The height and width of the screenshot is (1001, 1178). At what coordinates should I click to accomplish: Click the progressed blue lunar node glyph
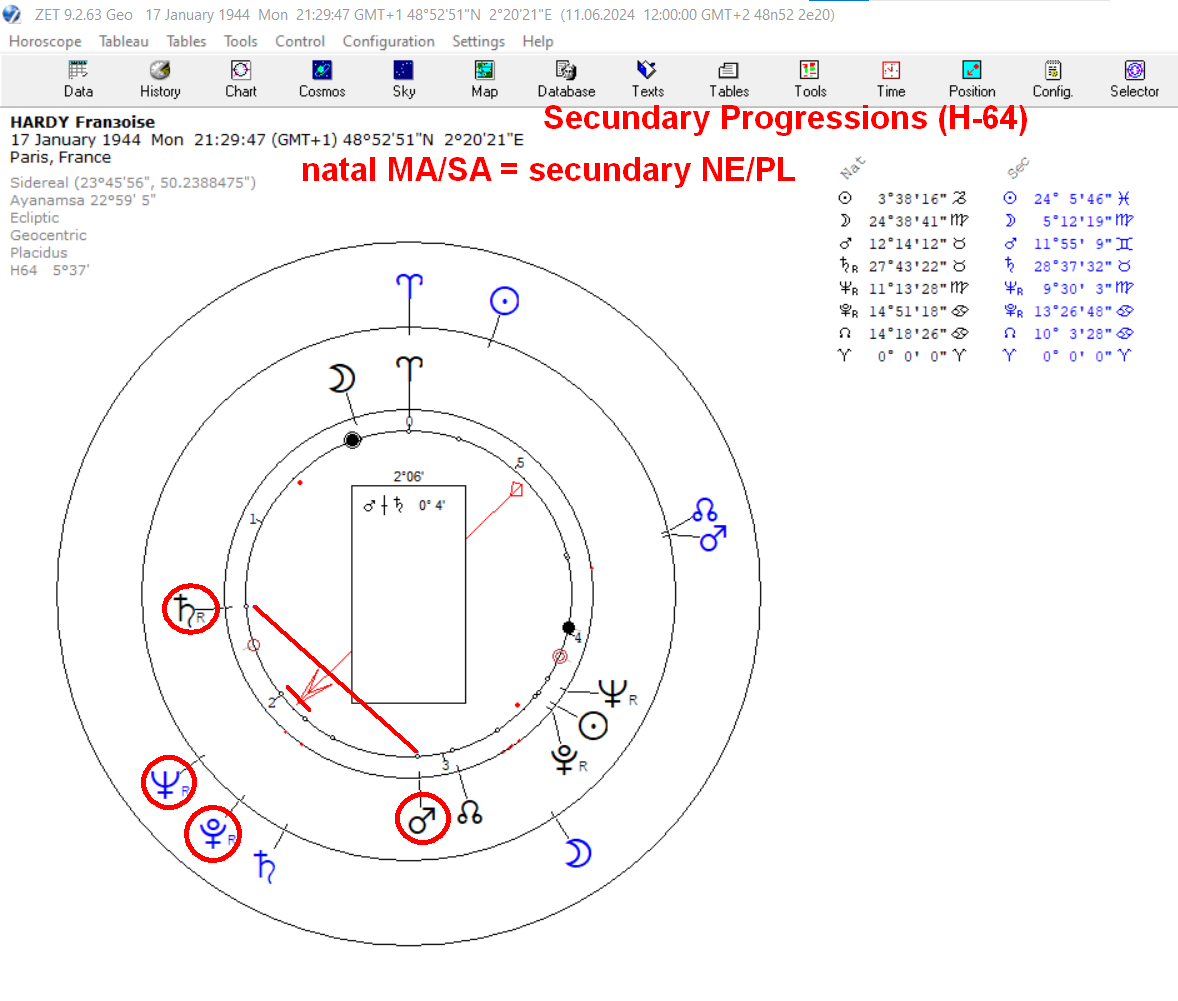(x=705, y=510)
